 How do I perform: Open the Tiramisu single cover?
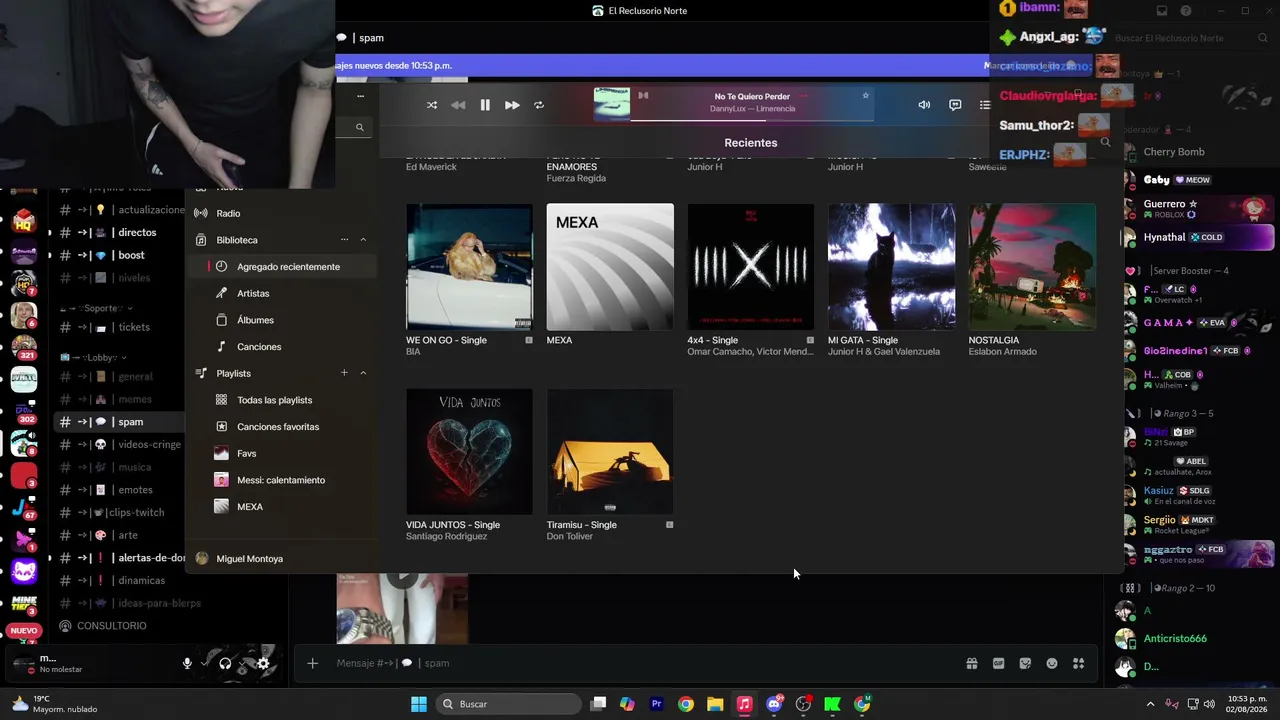[610, 452]
